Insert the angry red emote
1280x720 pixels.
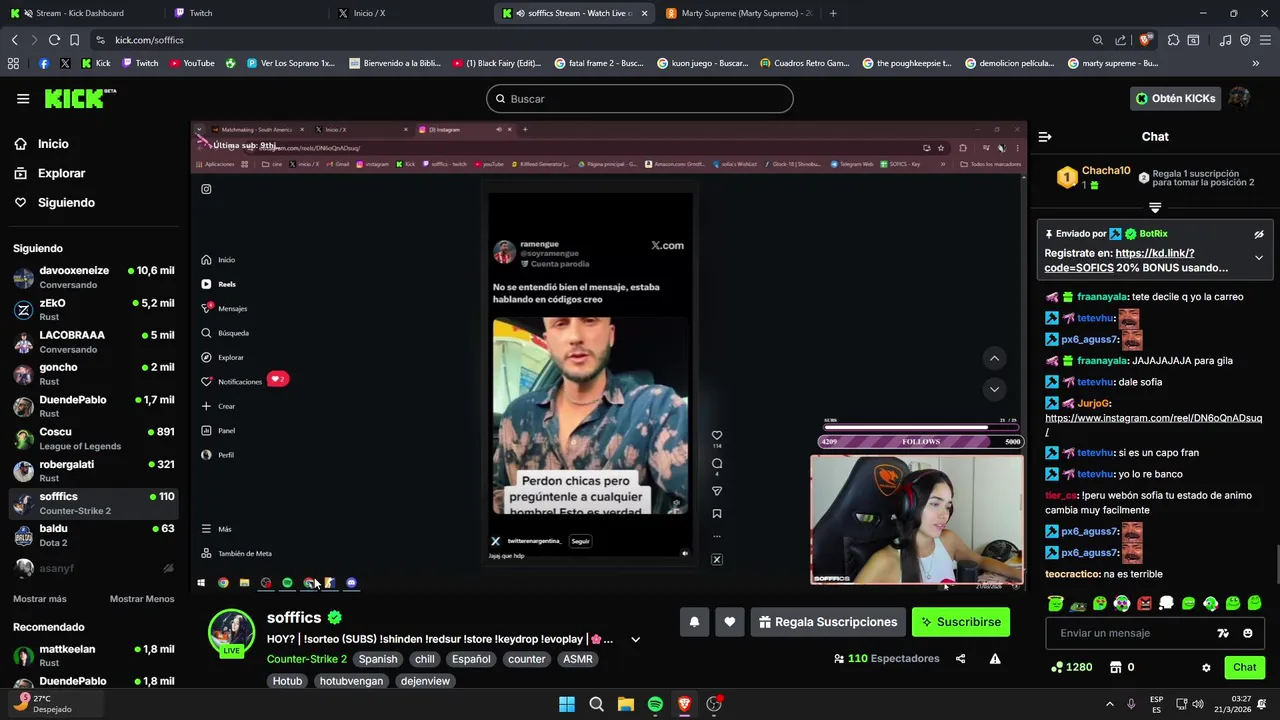coord(1144,603)
